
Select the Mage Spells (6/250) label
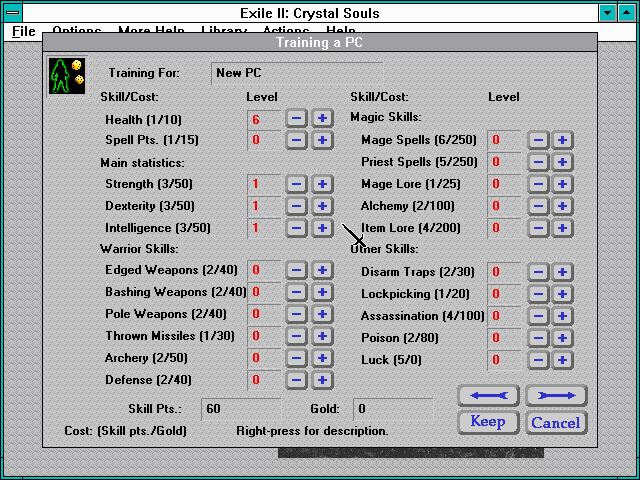point(419,140)
